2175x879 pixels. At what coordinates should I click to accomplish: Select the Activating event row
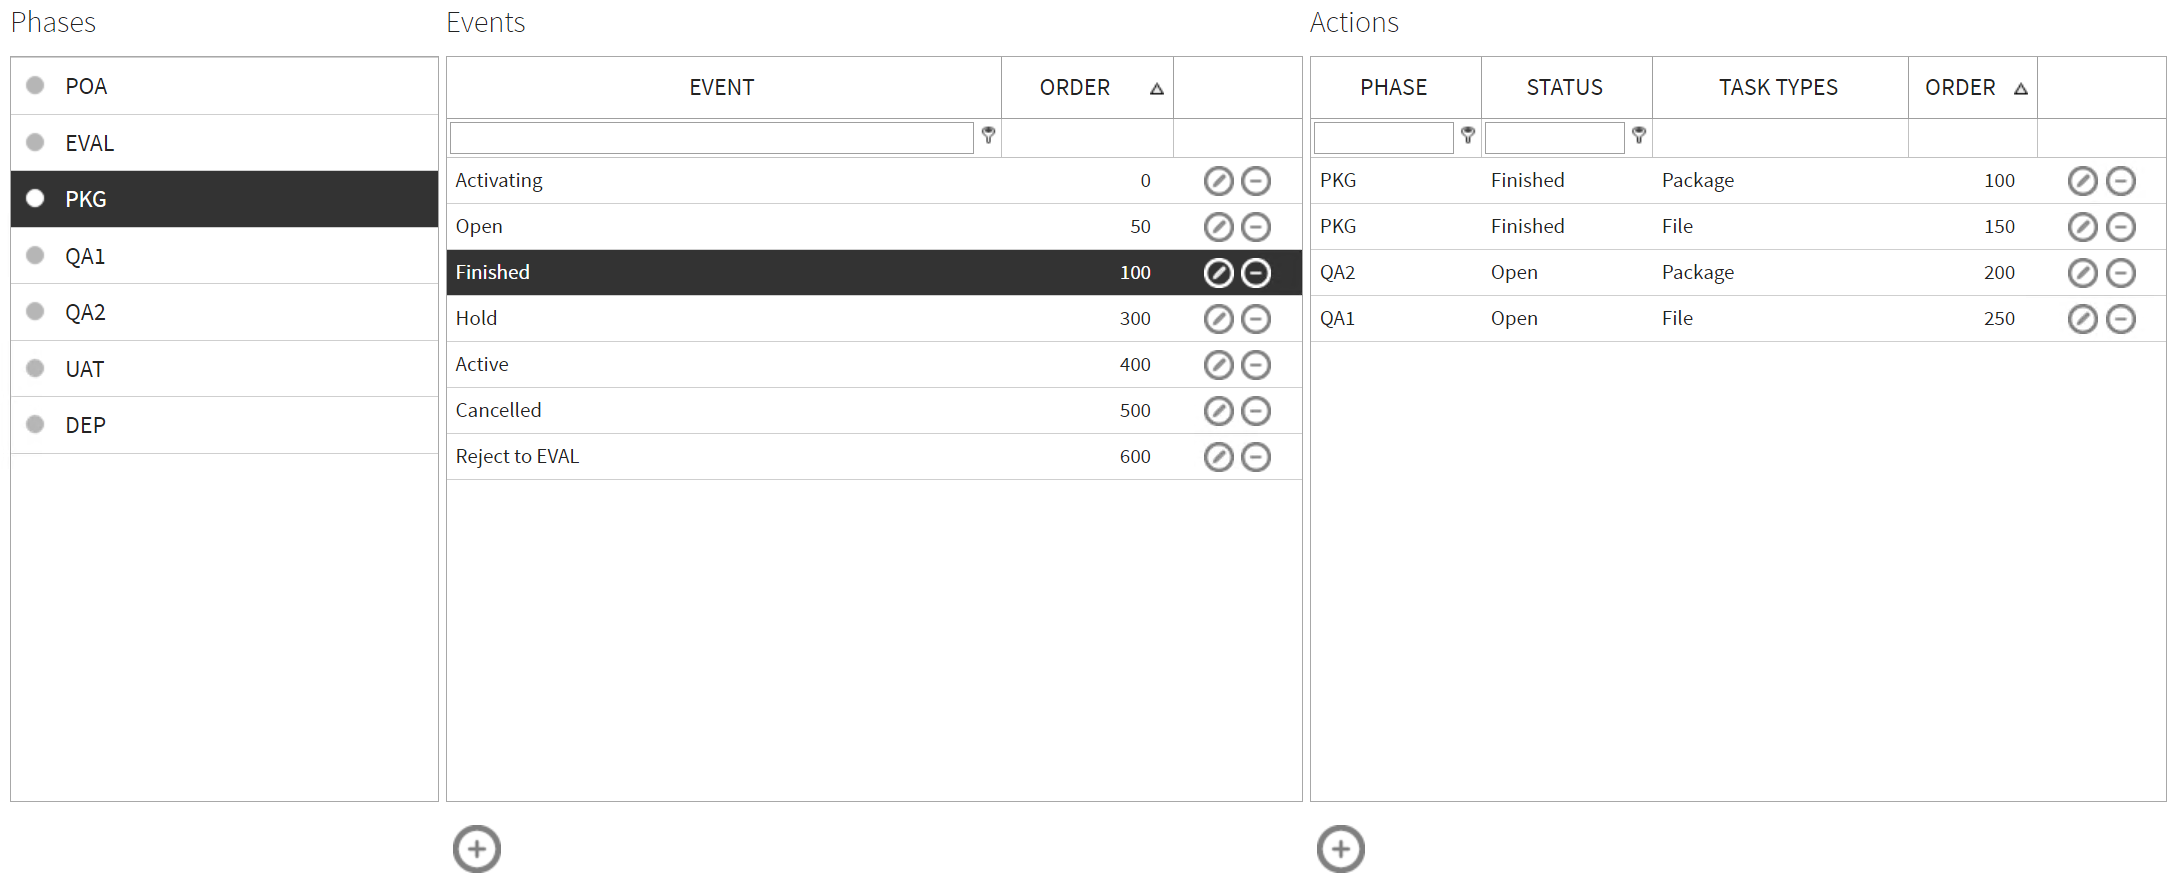874,181
